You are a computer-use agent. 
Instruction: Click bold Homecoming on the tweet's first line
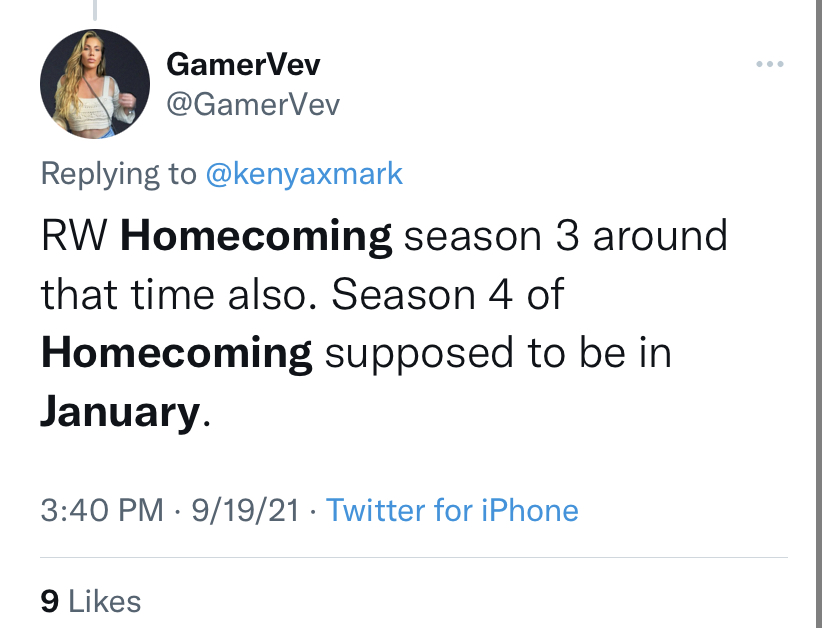coord(256,237)
